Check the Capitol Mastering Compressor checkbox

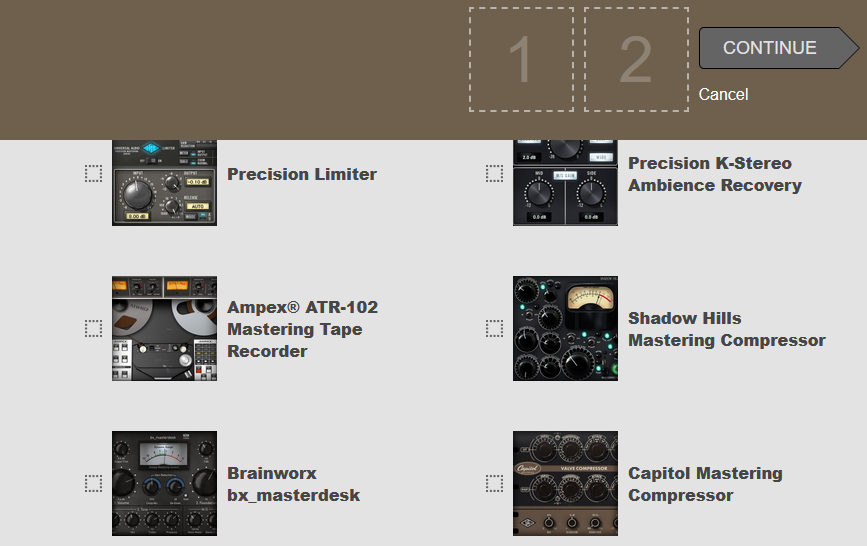(494, 483)
